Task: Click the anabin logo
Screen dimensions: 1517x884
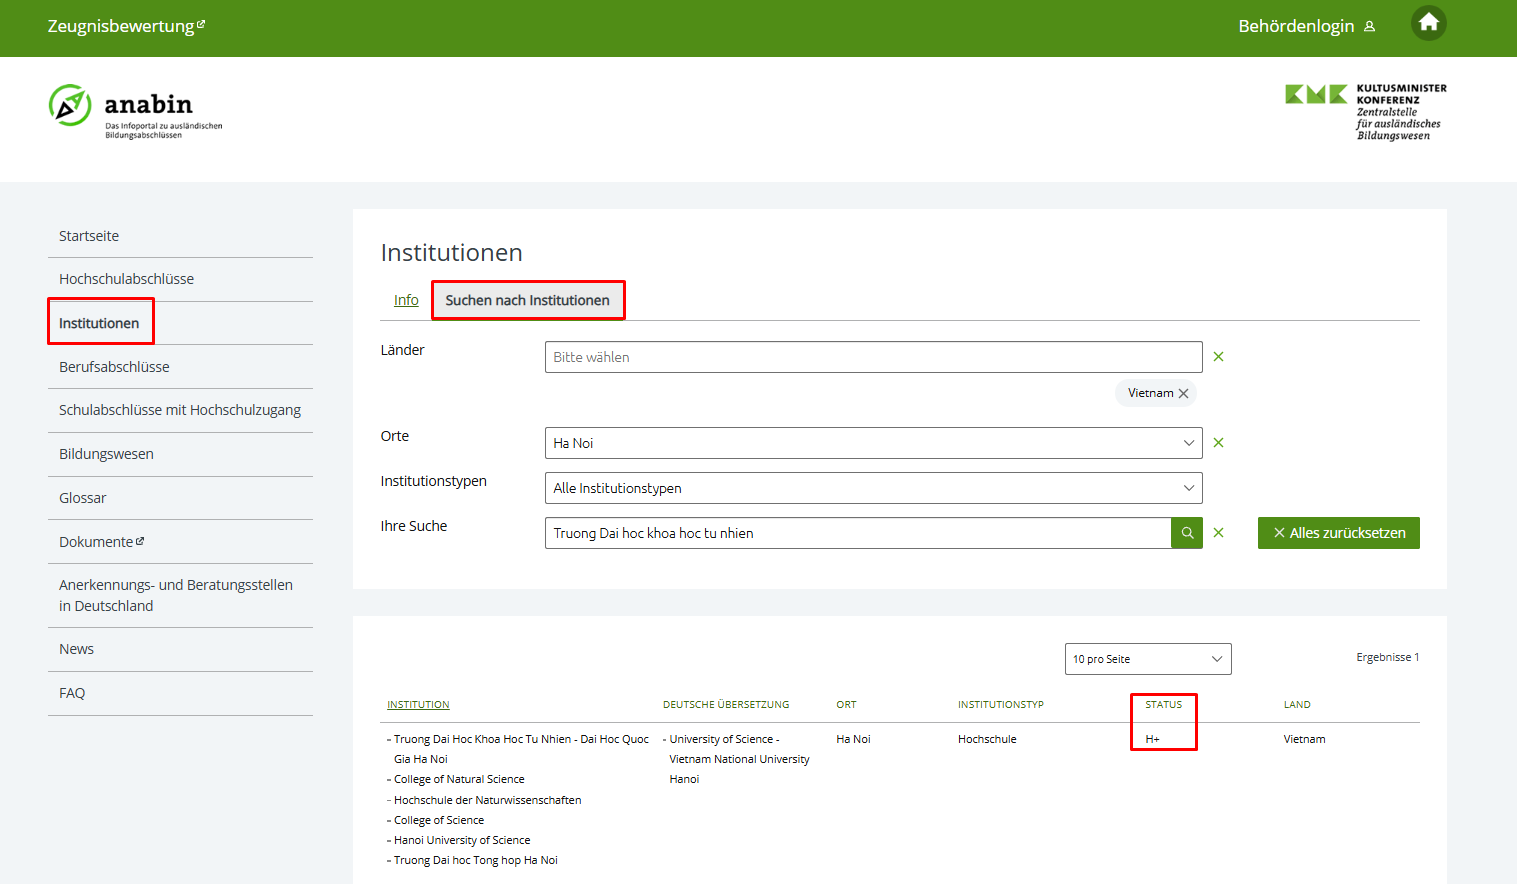Action: coord(136,111)
